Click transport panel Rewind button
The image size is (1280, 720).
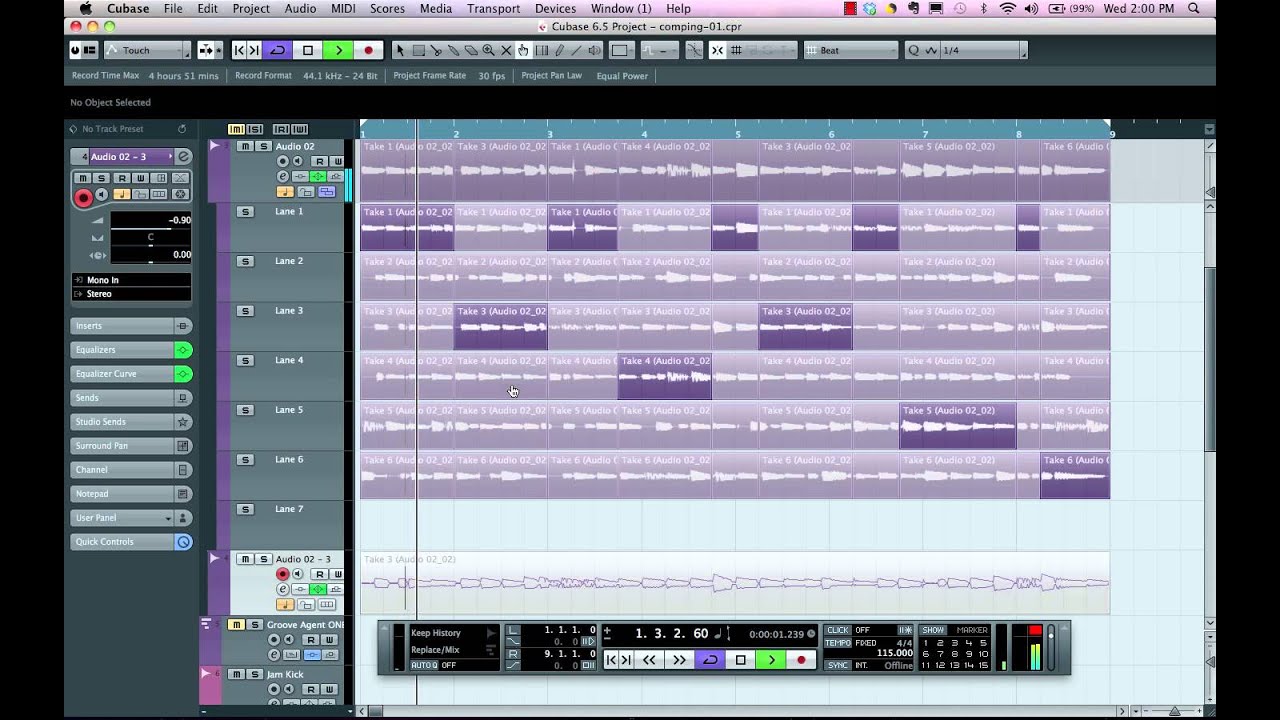point(649,660)
